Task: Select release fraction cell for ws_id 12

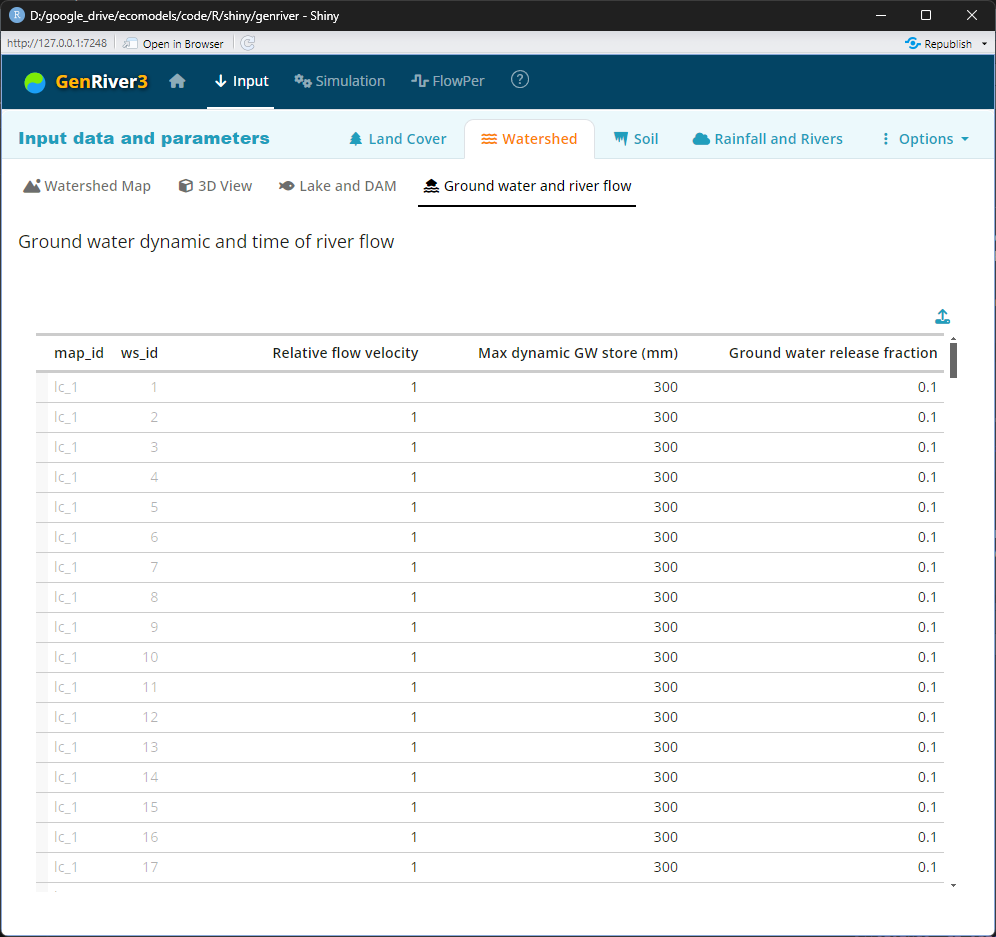Action: tap(814, 717)
